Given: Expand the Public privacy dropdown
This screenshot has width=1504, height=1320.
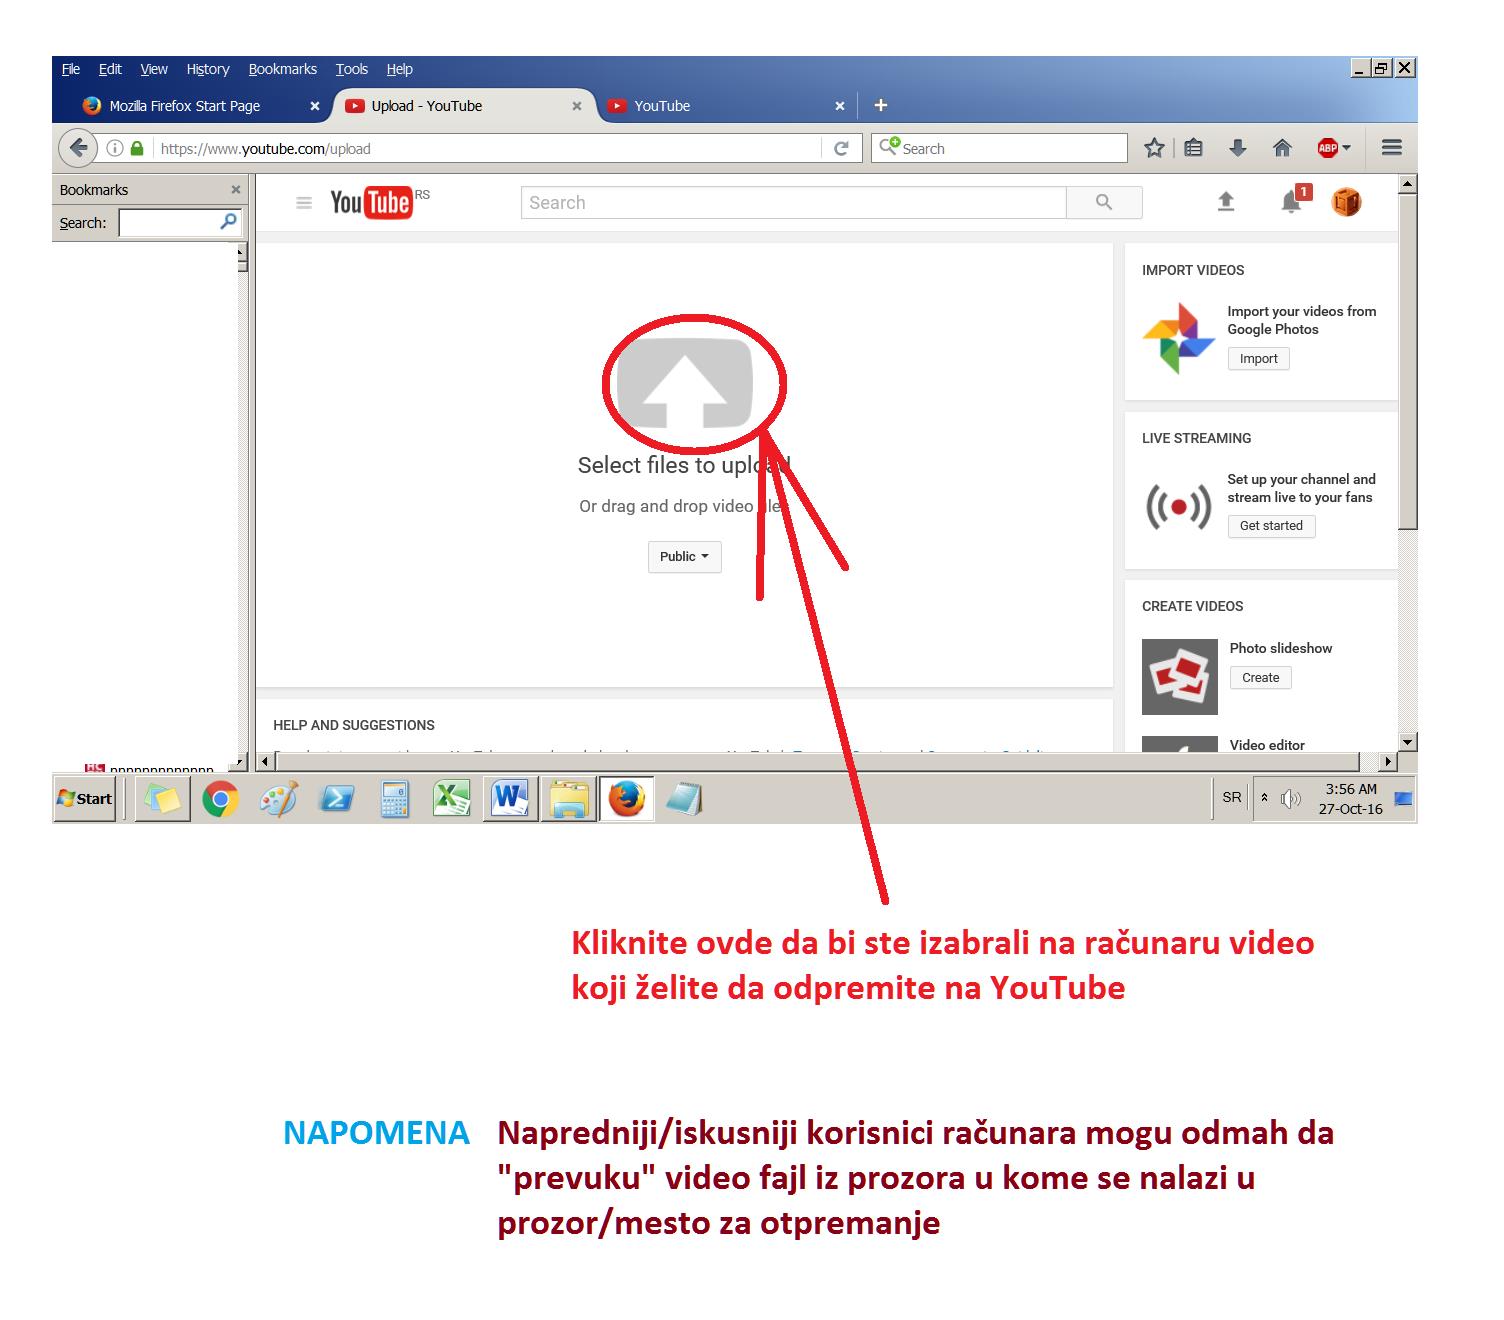Looking at the screenshot, I should point(684,557).
